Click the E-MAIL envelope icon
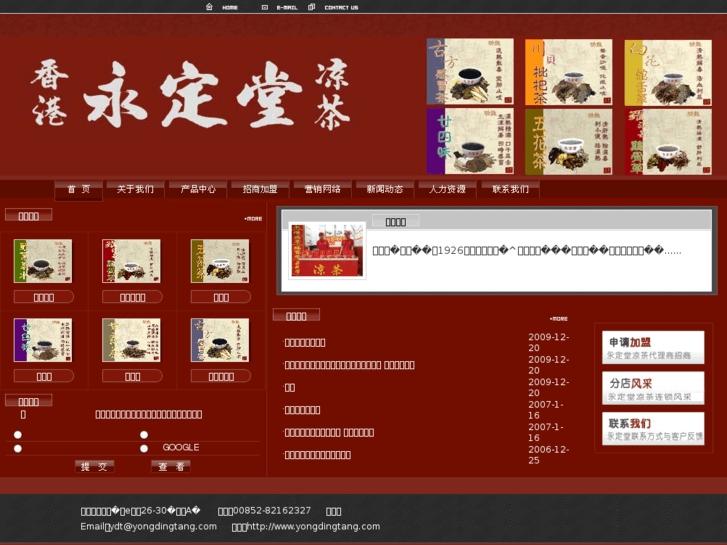This screenshot has width=727, height=545. [x=265, y=7]
